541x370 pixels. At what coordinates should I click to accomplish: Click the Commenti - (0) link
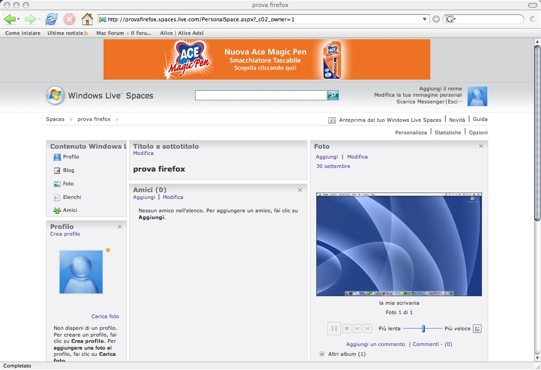click(x=432, y=344)
